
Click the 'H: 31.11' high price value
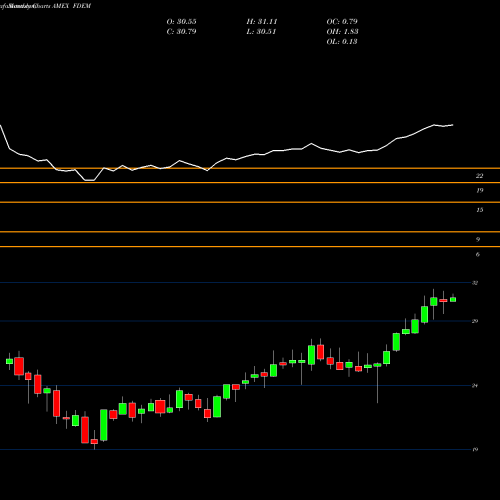point(262,21)
